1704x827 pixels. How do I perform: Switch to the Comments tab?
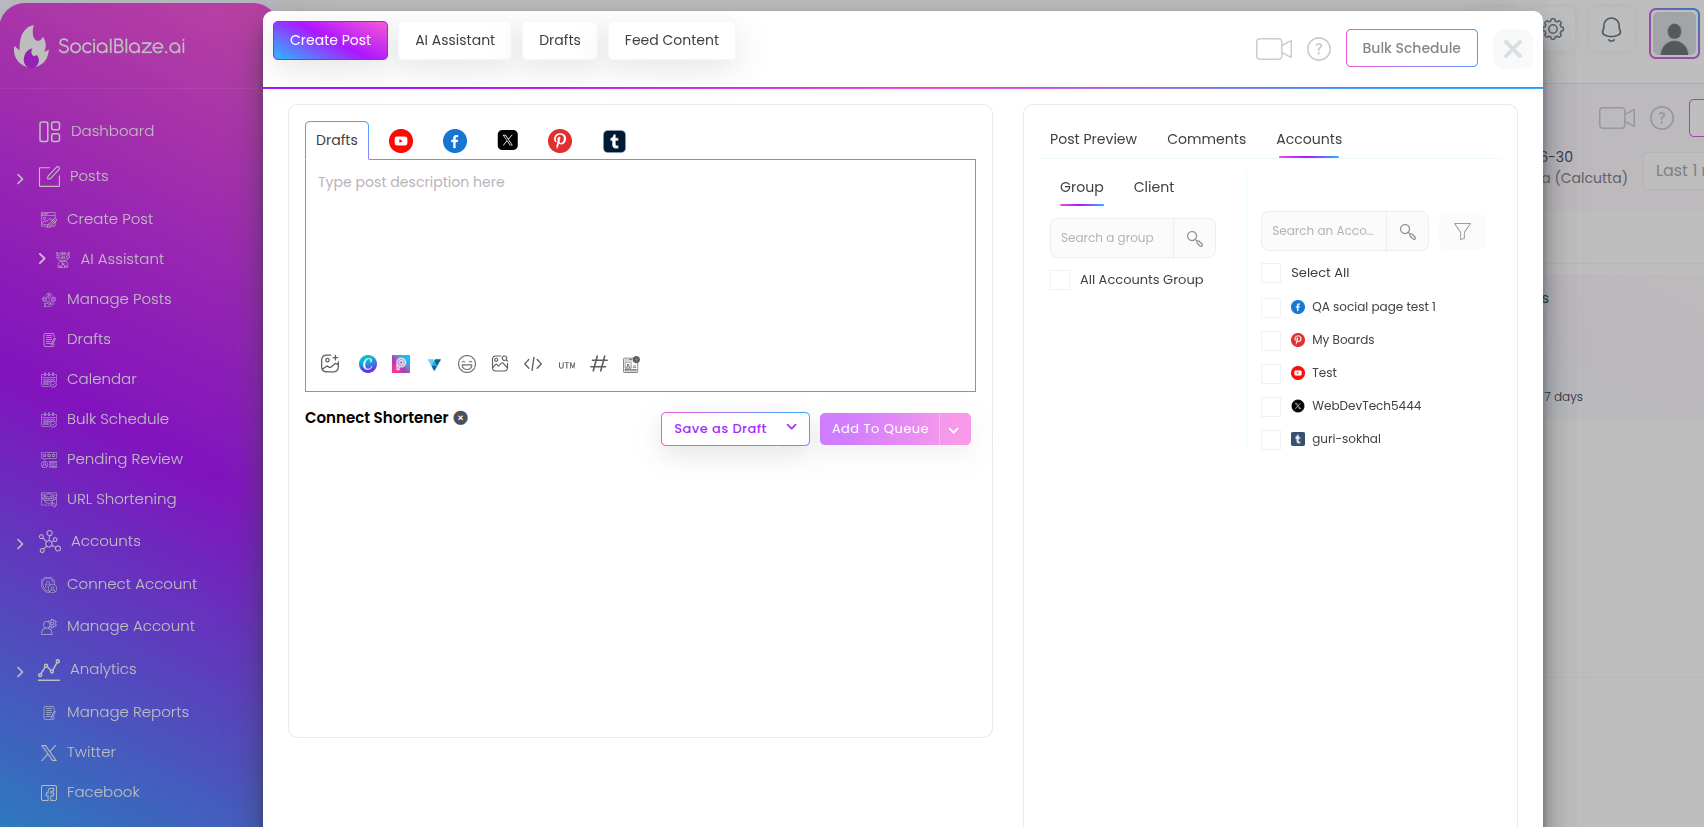point(1206,139)
